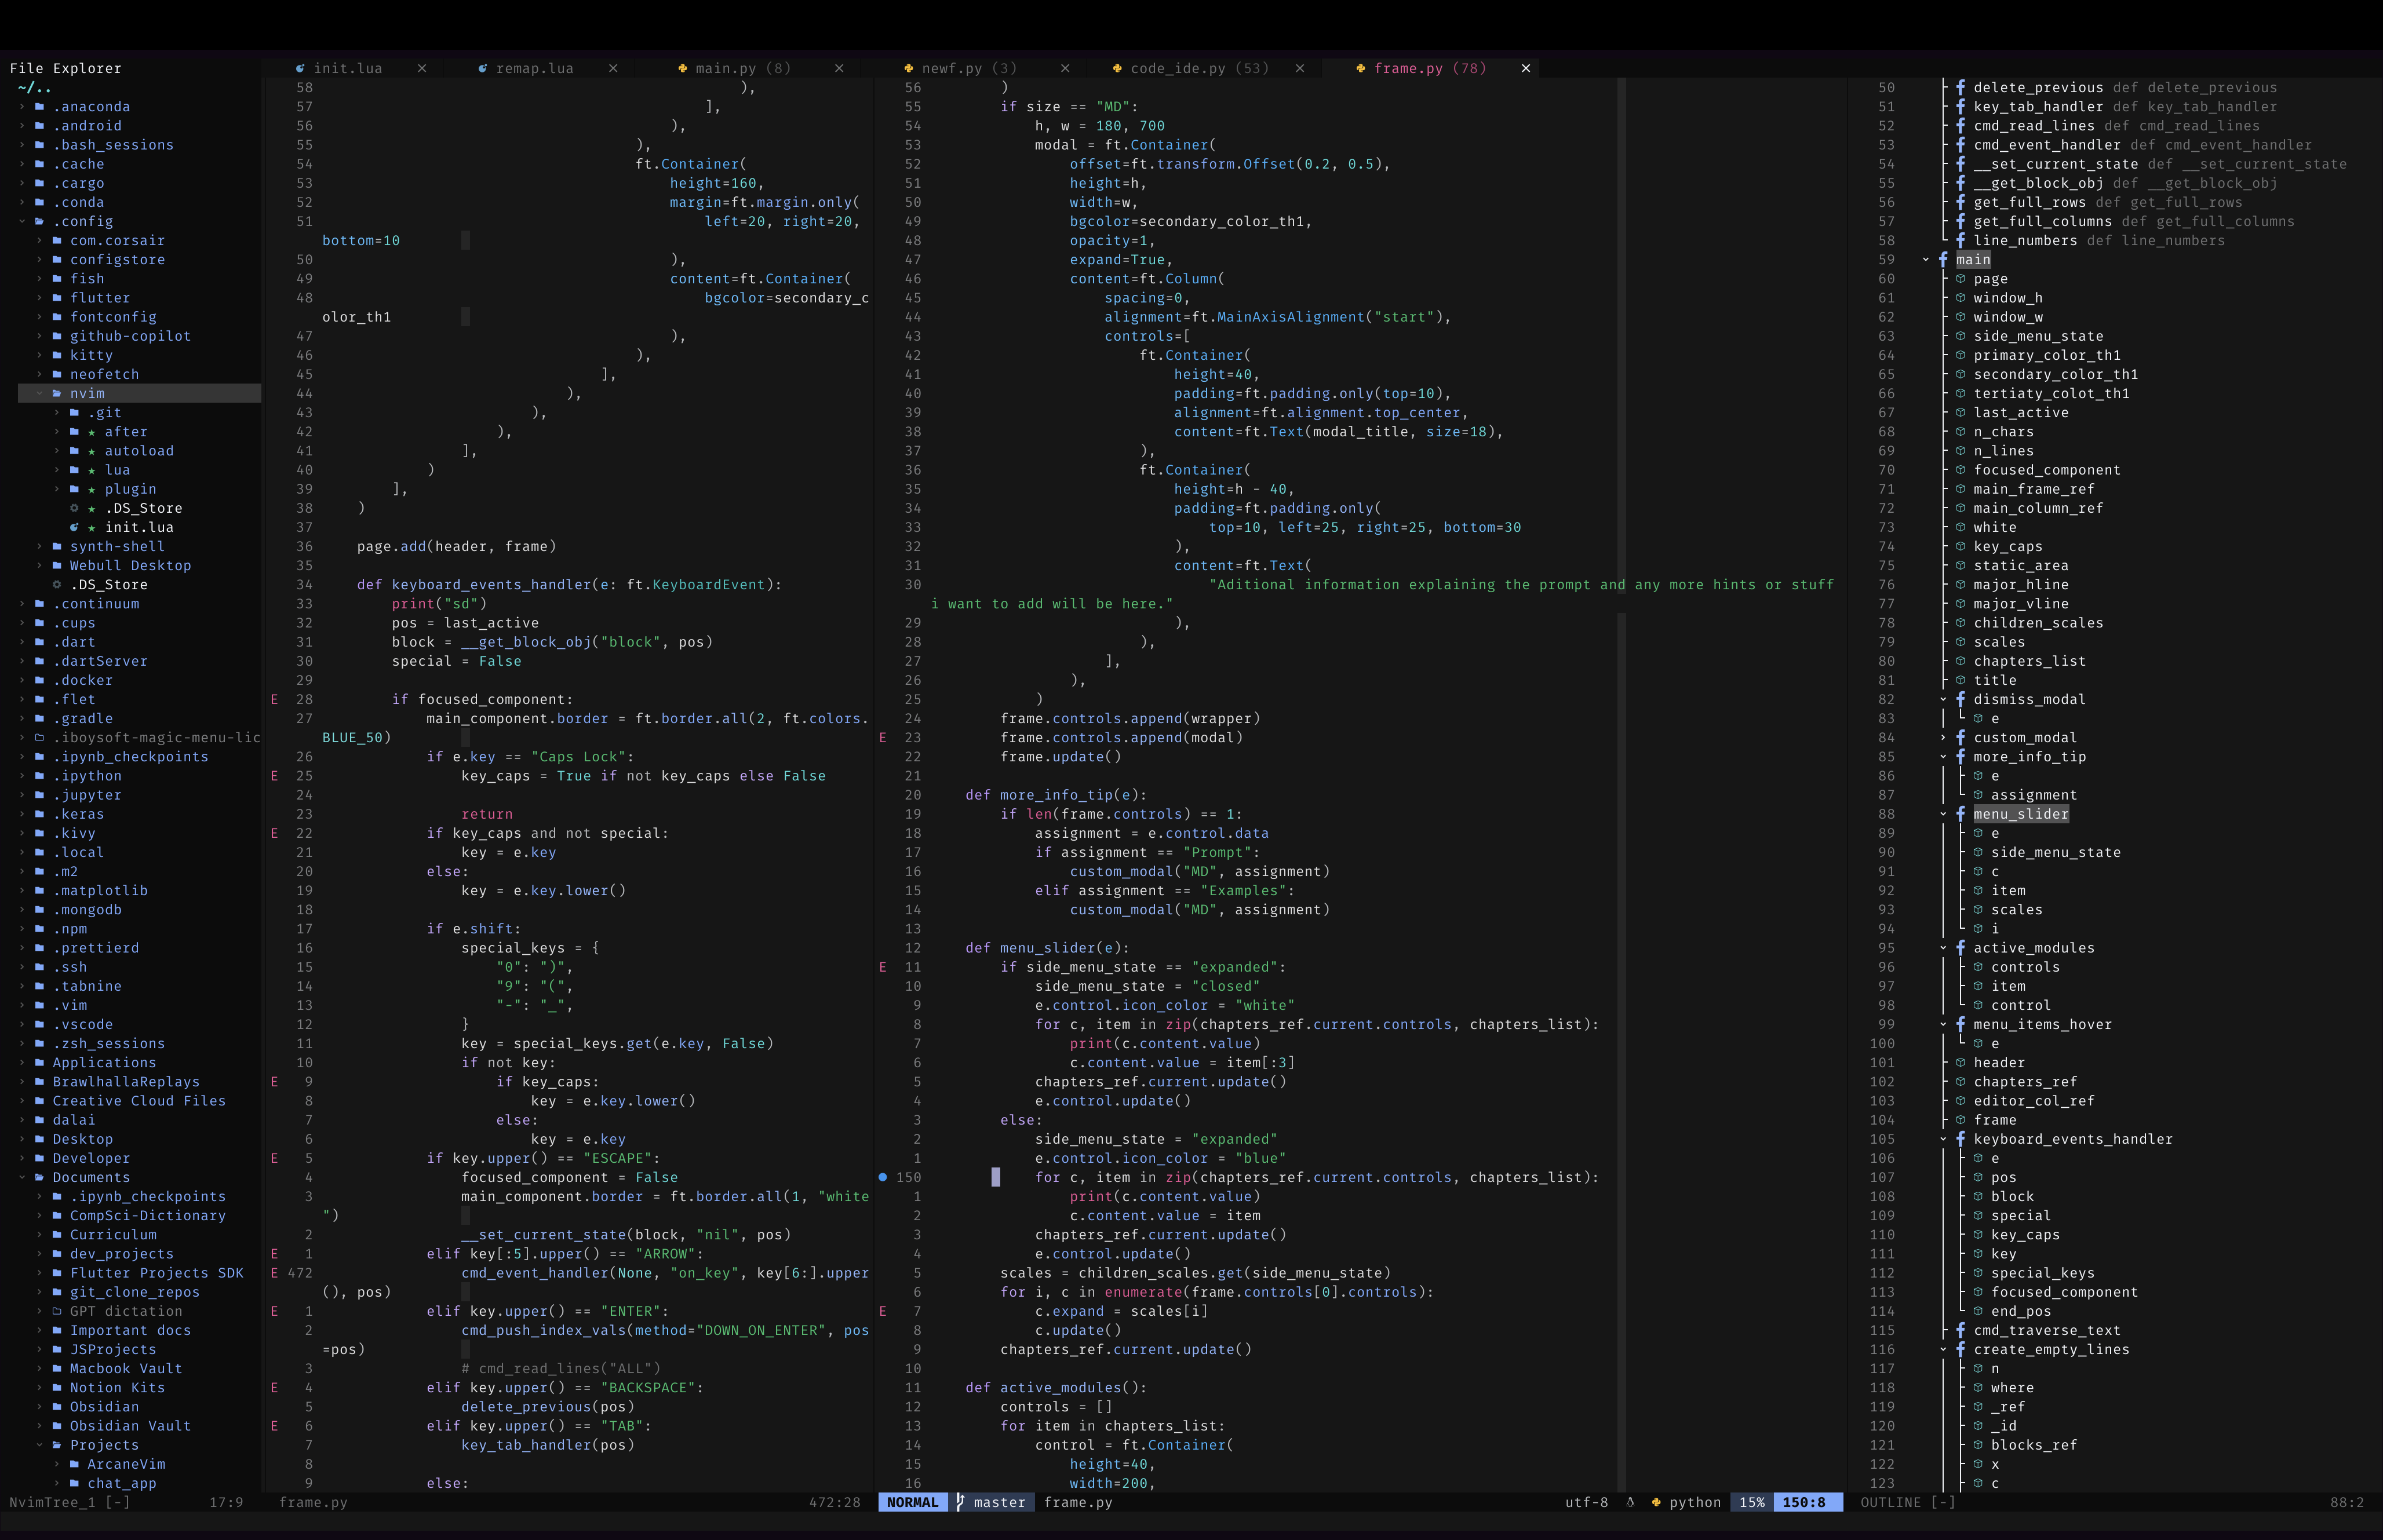Image resolution: width=2383 pixels, height=1540 pixels.
Task: Click function icon beside dismiss_modal
Action: pyautogui.click(x=1960, y=699)
